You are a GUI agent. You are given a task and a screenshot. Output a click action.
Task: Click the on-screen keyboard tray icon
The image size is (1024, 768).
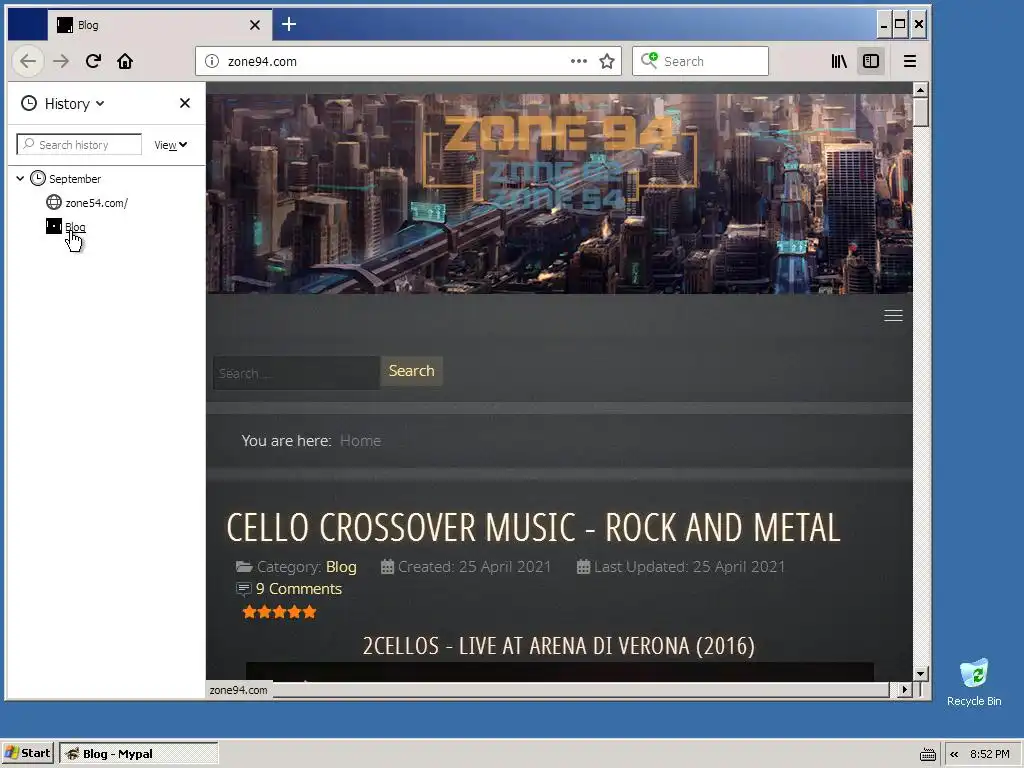click(x=927, y=754)
